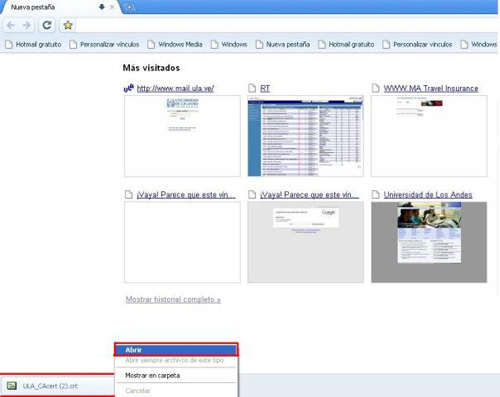Open second Personalizar vínculos bookmark
500x397 pixels.
click(x=417, y=44)
